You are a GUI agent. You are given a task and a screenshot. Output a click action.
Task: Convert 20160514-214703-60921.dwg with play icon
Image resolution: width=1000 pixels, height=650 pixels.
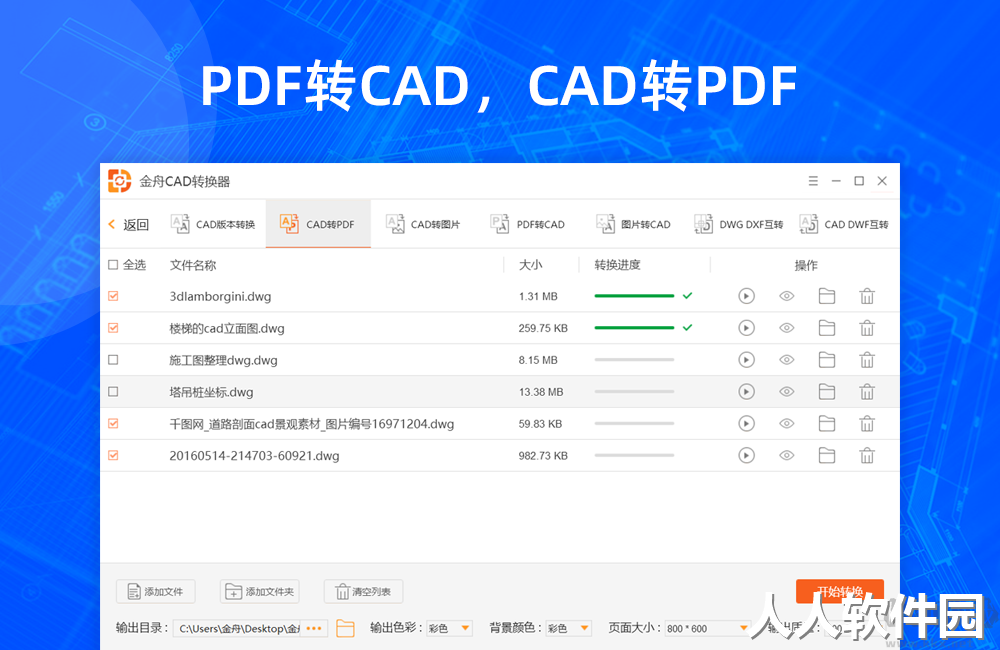(746, 455)
